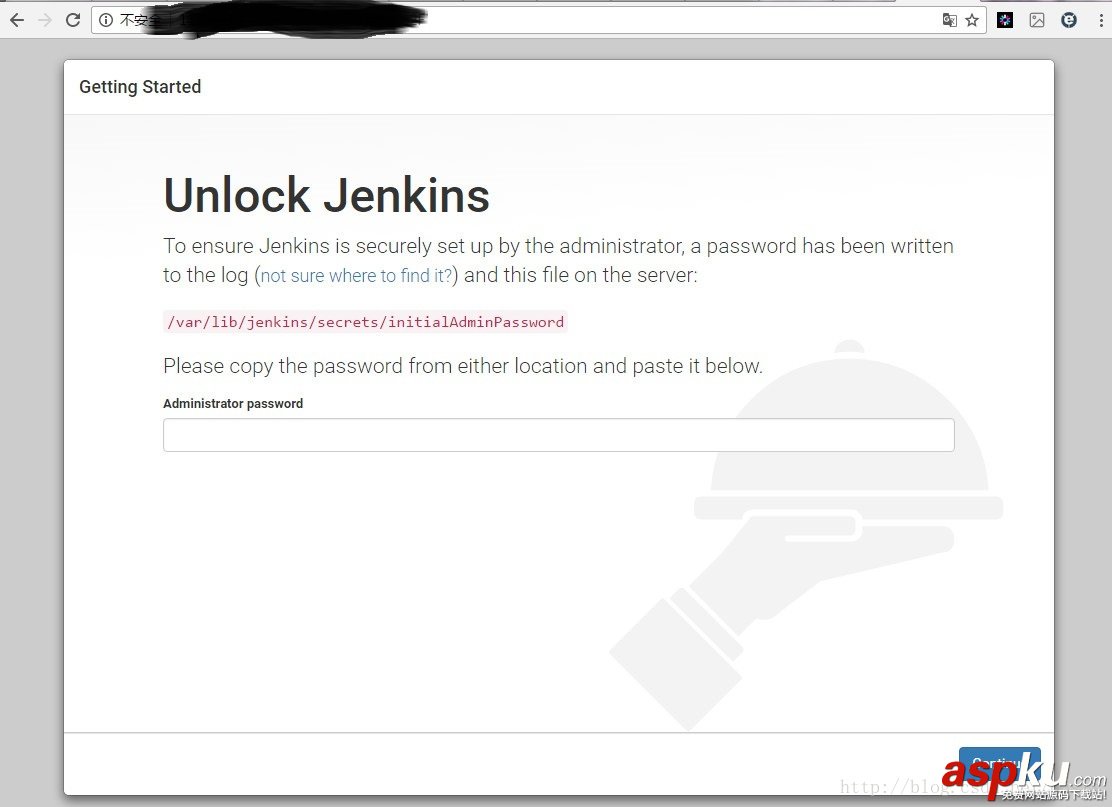Go back with the browser back arrow
The width and height of the screenshot is (1112, 807).
pos(16,20)
